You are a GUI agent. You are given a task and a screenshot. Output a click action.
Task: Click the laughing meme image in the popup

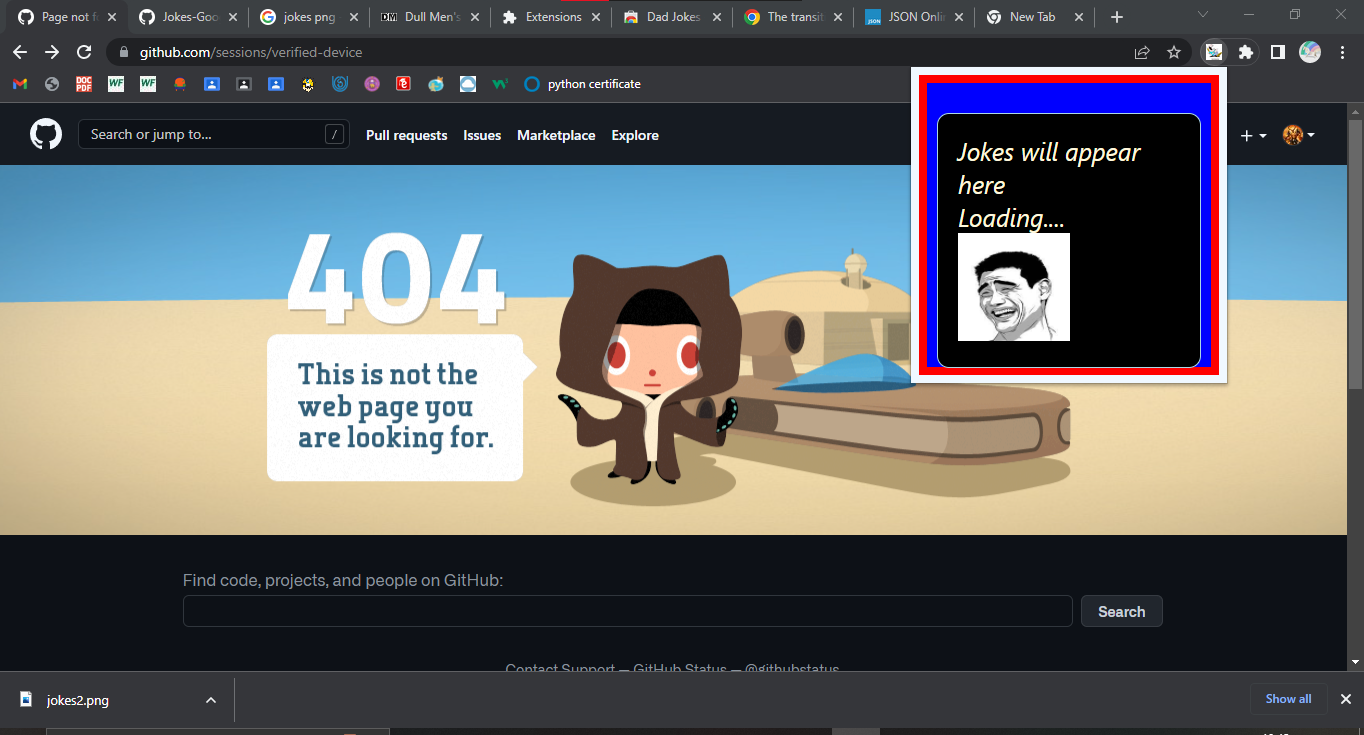pos(1013,287)
